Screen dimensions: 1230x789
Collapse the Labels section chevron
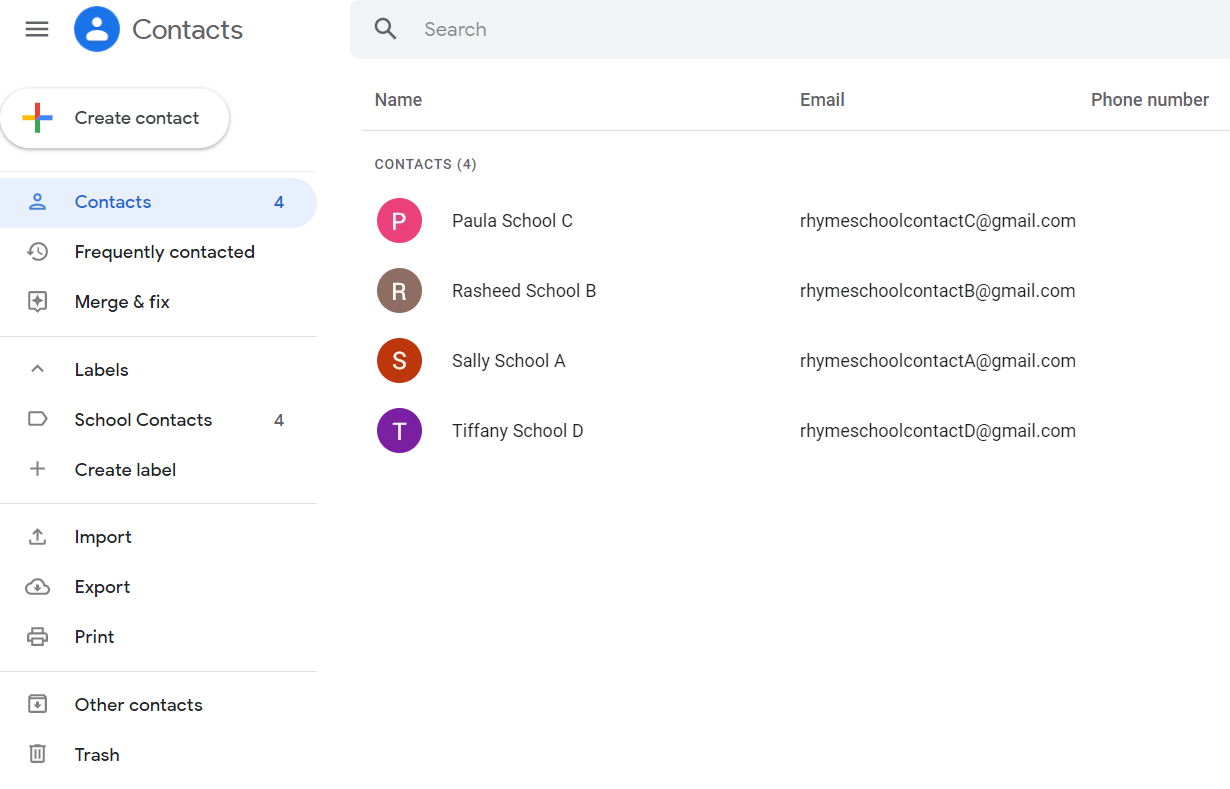click(x=37, y=370)
